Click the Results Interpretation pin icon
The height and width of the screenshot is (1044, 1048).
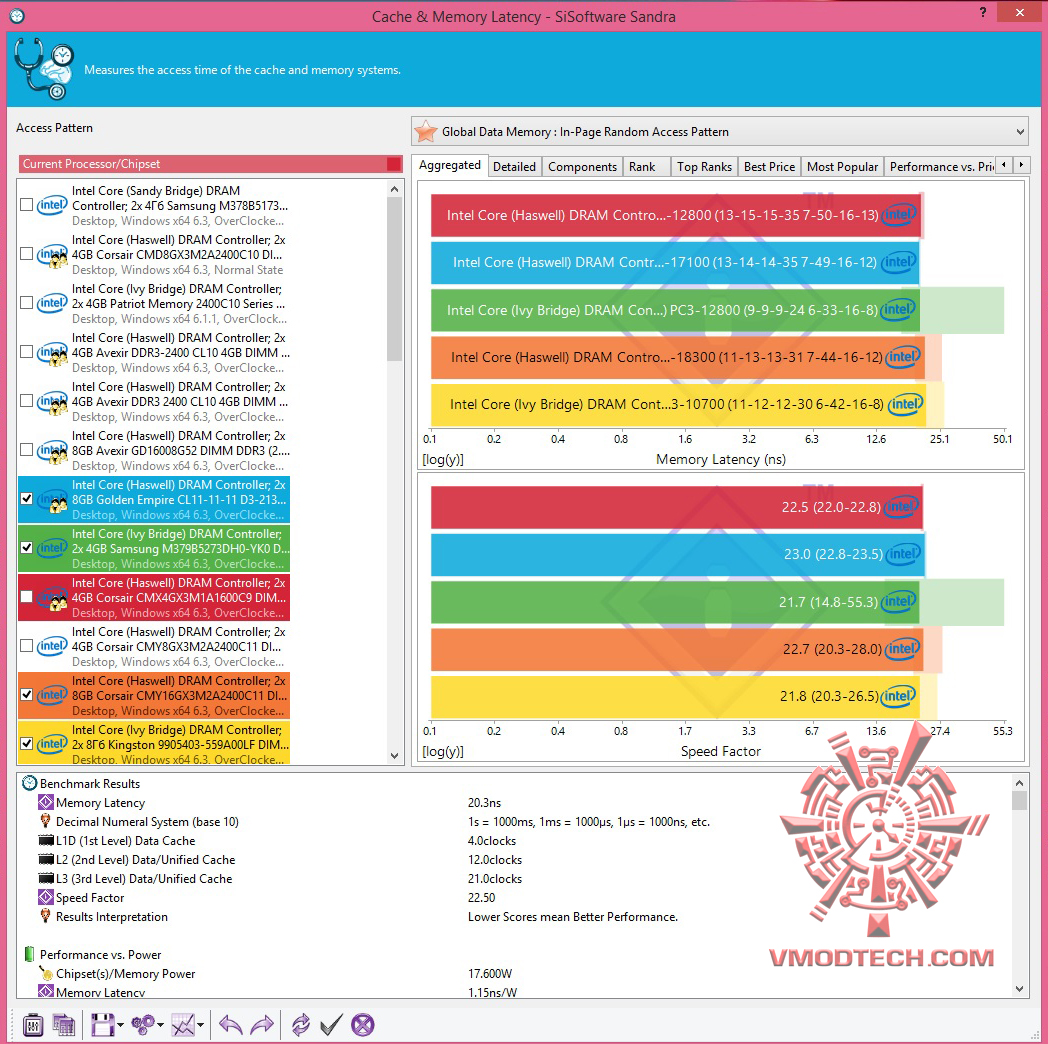click(45, 916)
